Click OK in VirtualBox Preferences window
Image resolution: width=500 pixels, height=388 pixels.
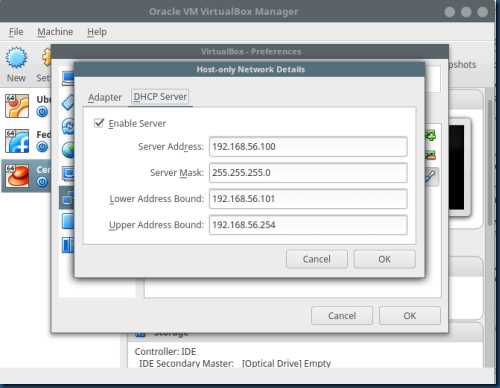[x=410, y=315]
